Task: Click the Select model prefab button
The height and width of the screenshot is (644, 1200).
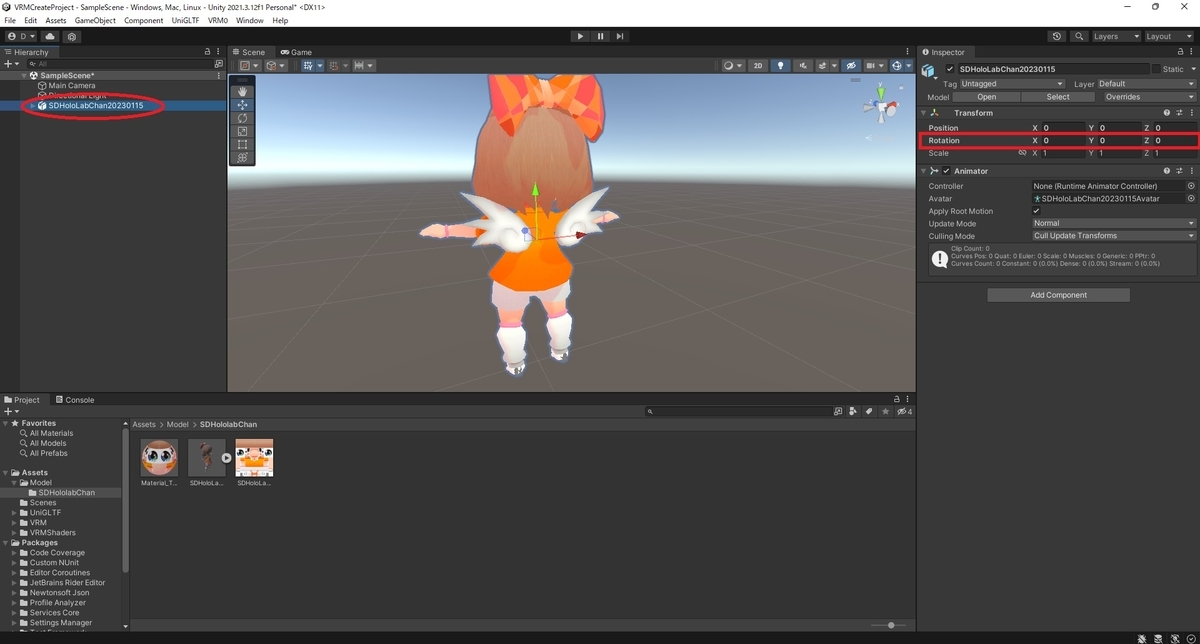Action: [x=1058, y=97]
